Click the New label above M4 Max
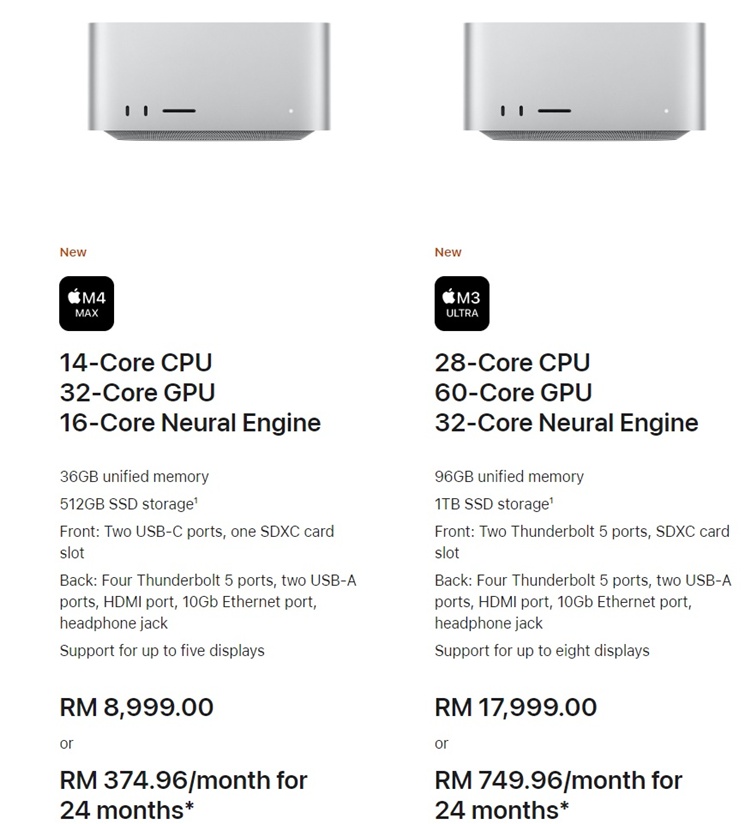750x824 pixels. pyautogui.click(x=73, y=252)
